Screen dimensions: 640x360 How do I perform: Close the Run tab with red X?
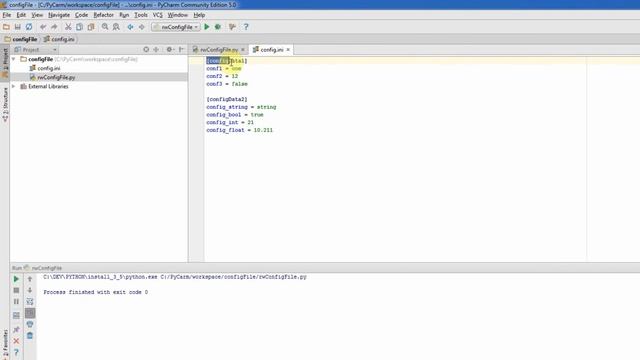(16, 341)
